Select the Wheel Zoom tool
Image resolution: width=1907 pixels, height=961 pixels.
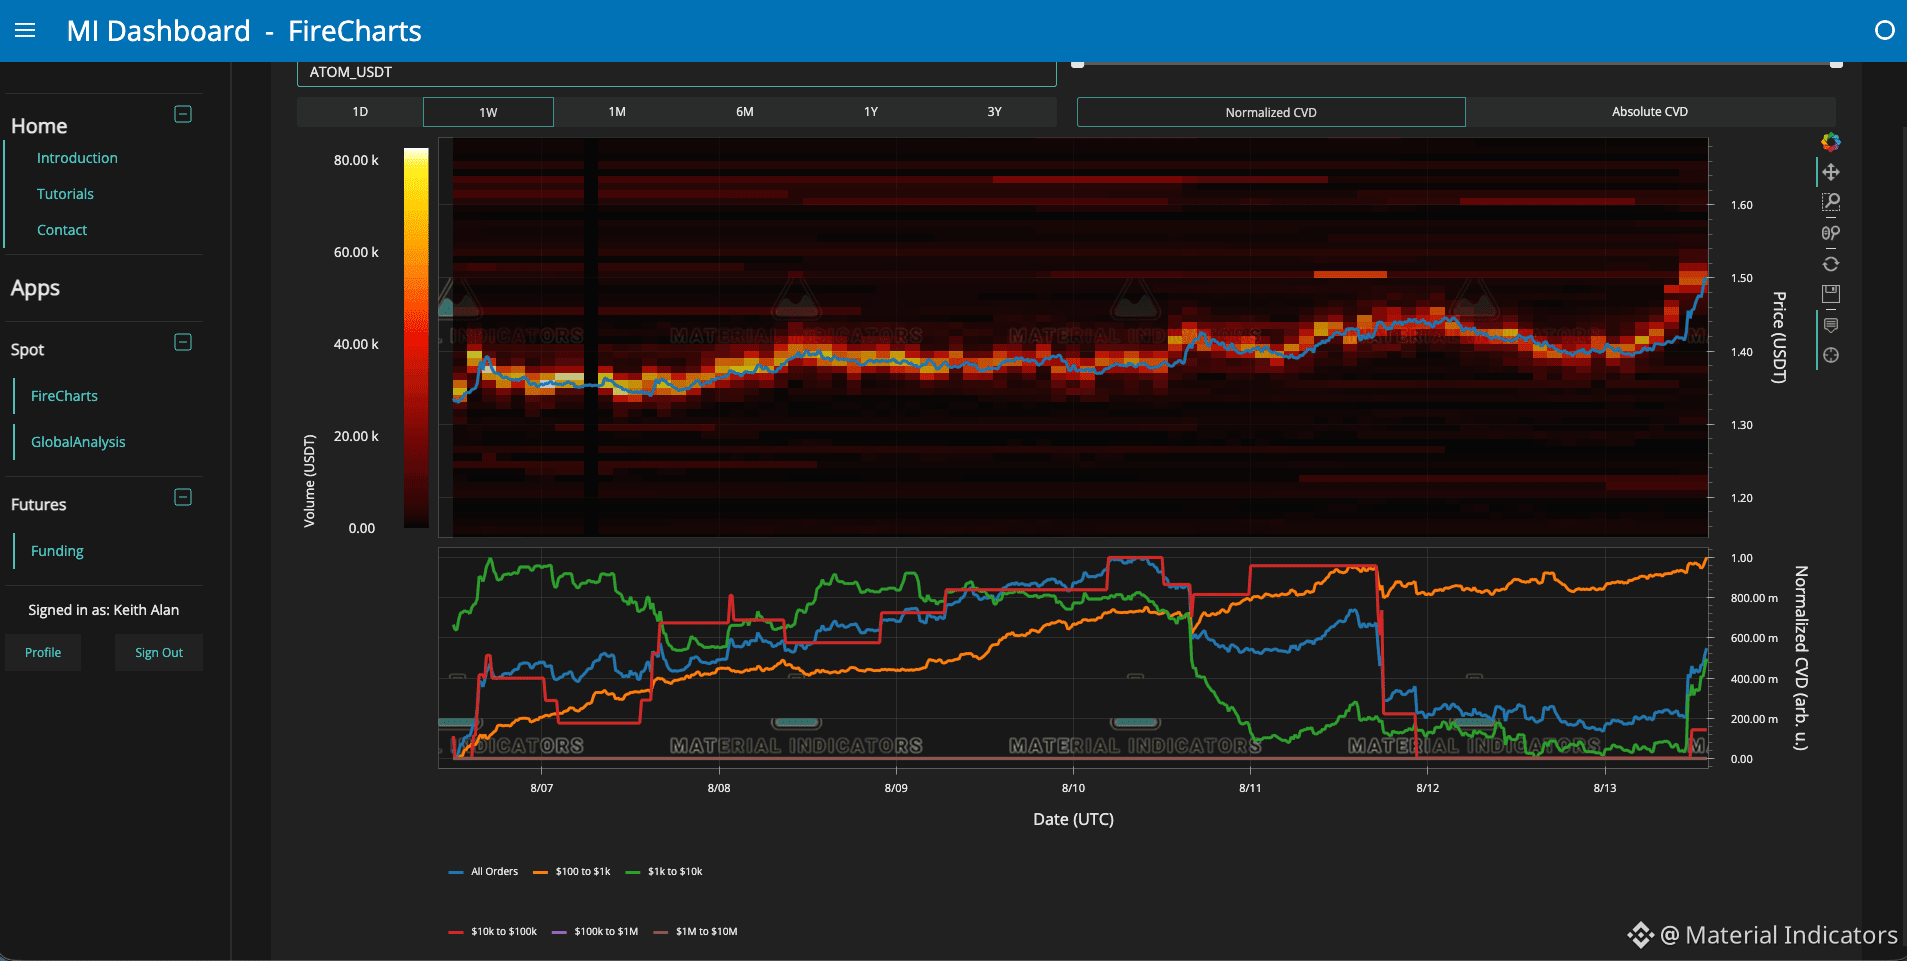pos(1830,233)
